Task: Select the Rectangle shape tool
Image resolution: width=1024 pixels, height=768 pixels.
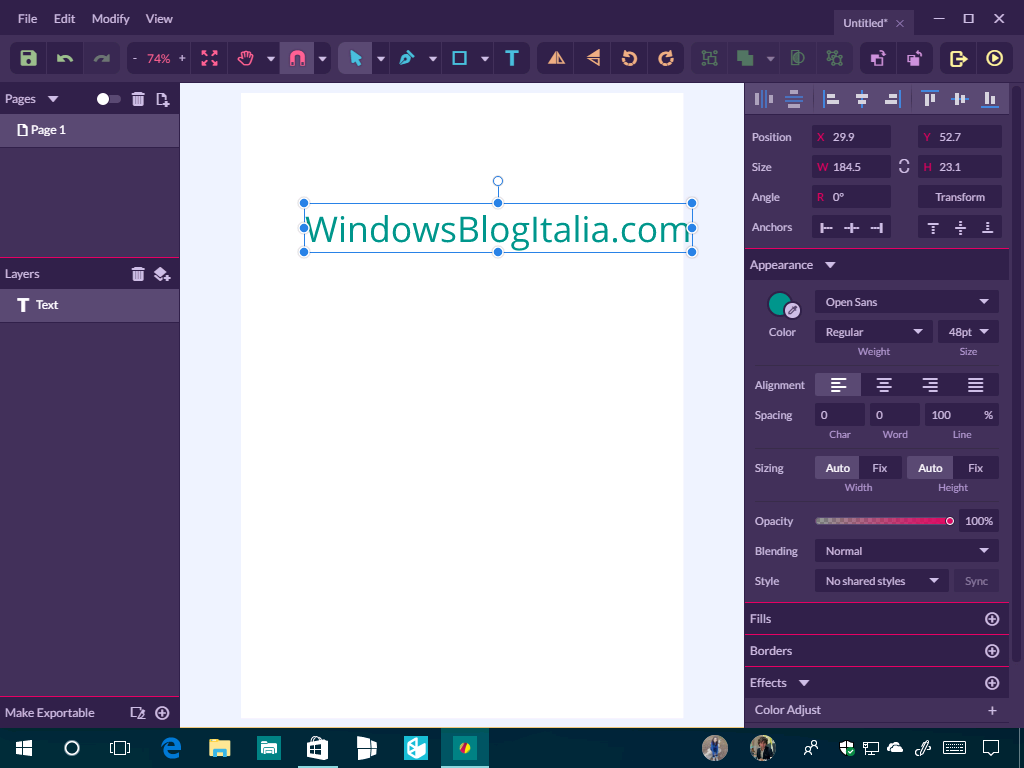Action: 460,58
